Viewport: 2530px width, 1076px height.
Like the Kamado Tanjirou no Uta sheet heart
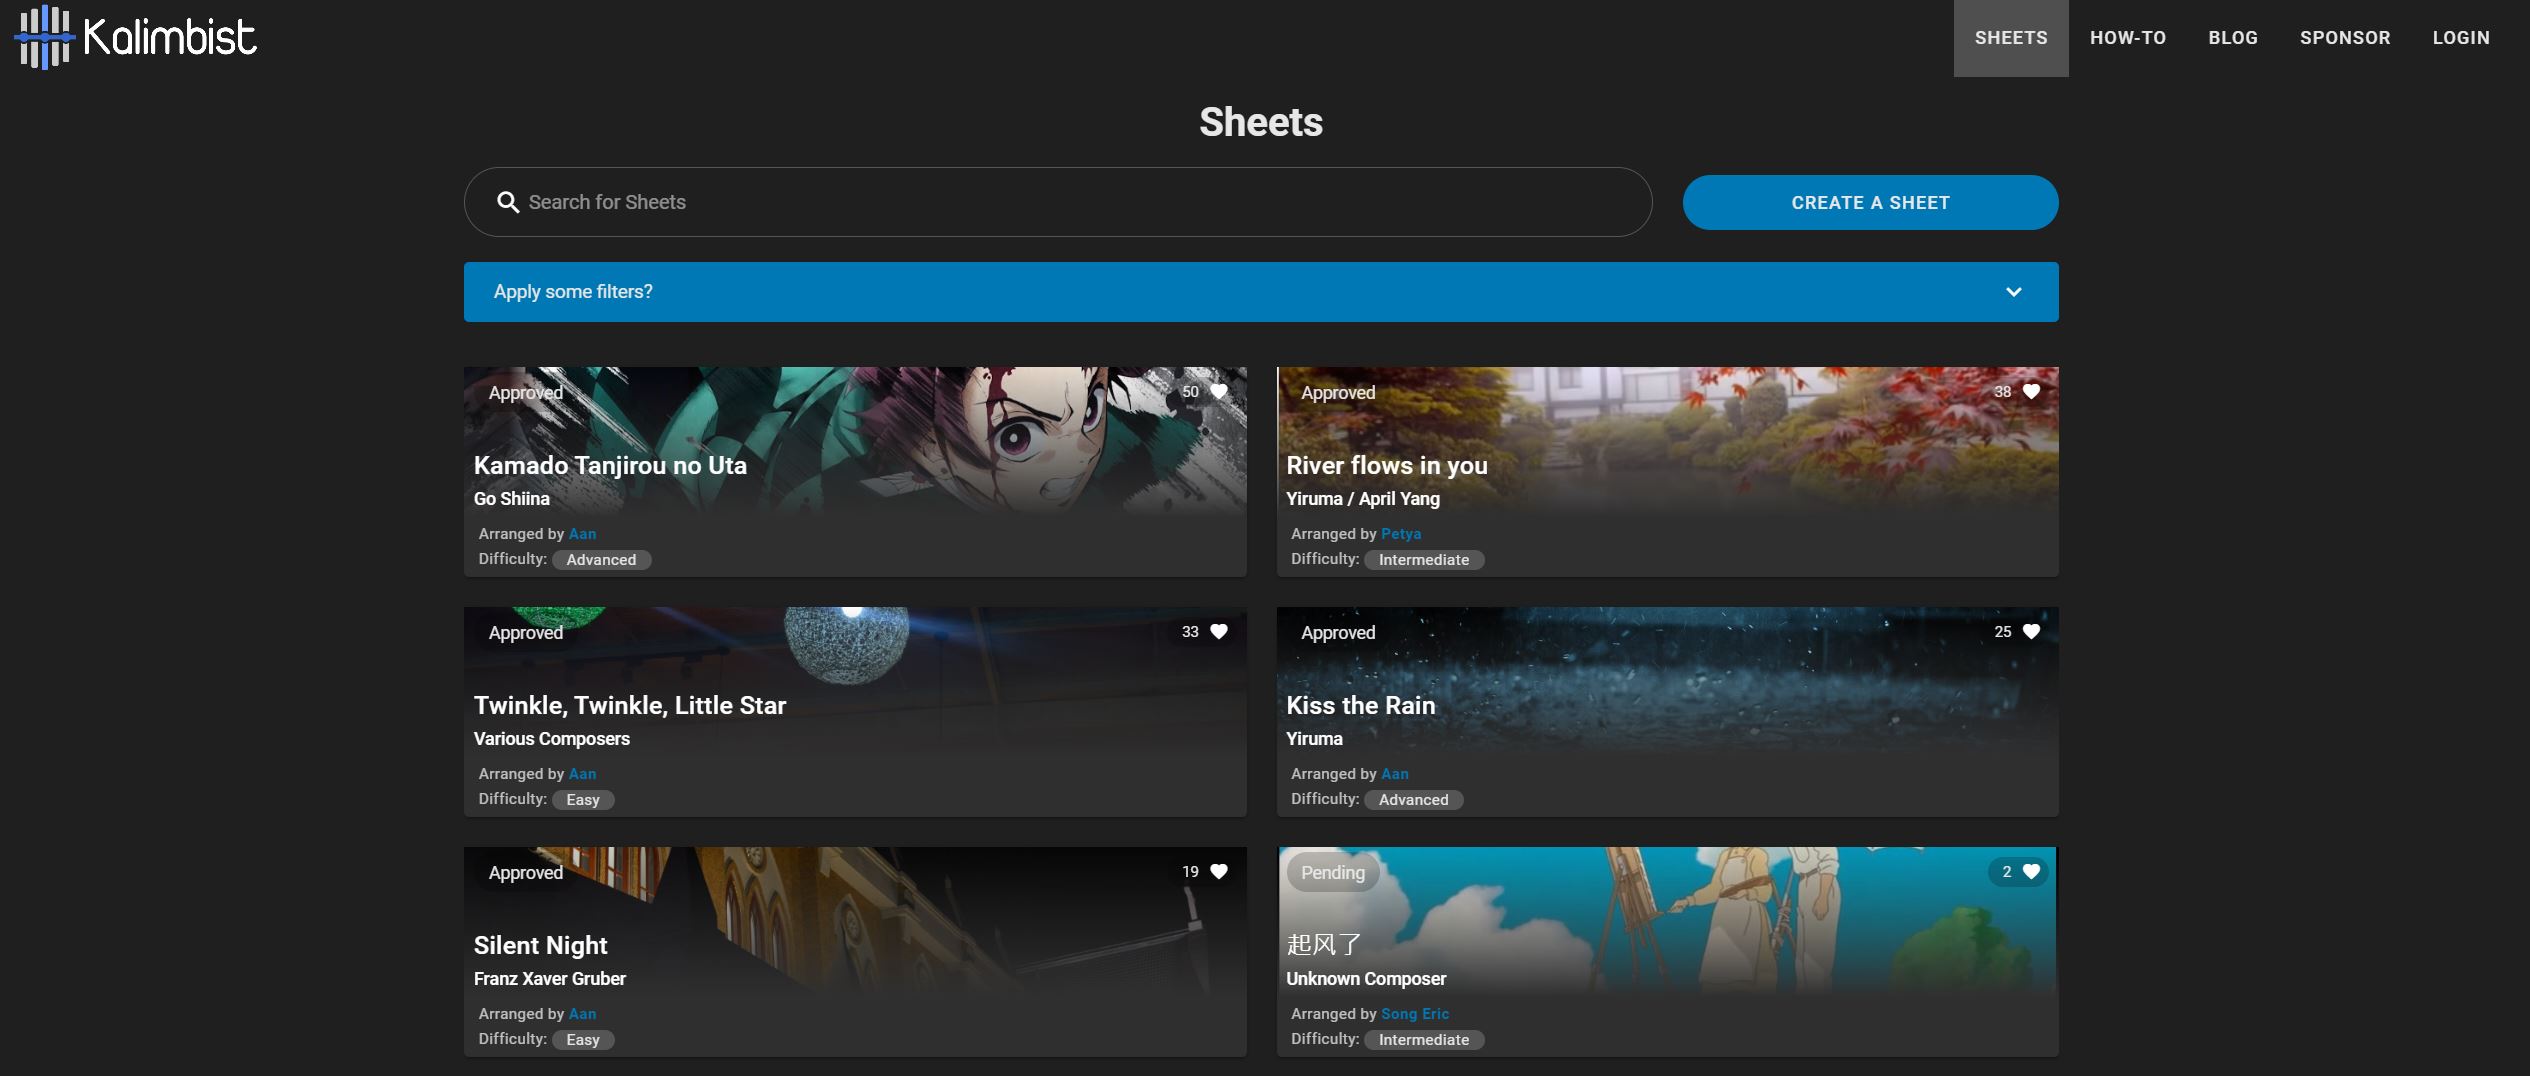(x=1219, y=392)
